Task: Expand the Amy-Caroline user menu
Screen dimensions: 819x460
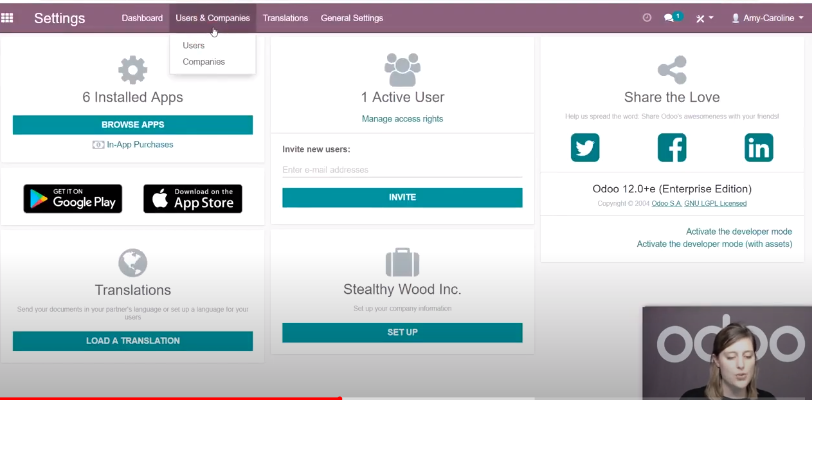Action: 767,18
